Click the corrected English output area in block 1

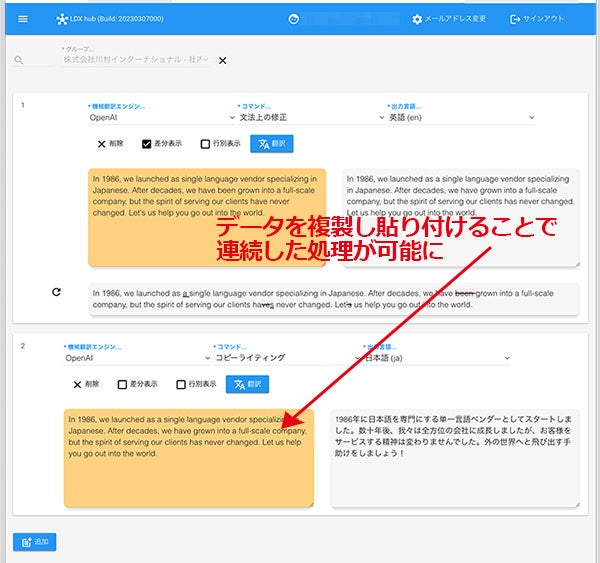click(x=461, y=217)
